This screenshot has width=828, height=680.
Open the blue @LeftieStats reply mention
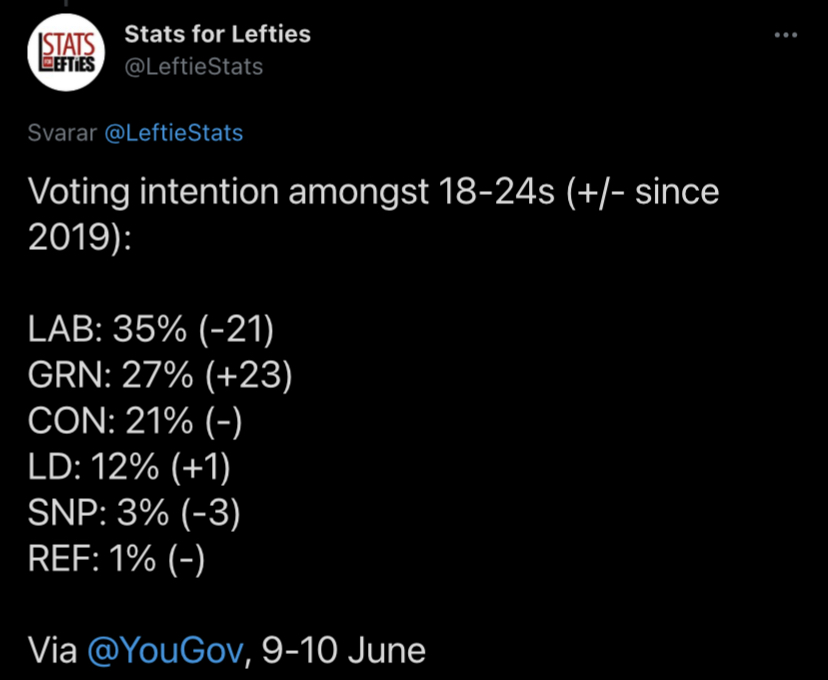[174, 133]
